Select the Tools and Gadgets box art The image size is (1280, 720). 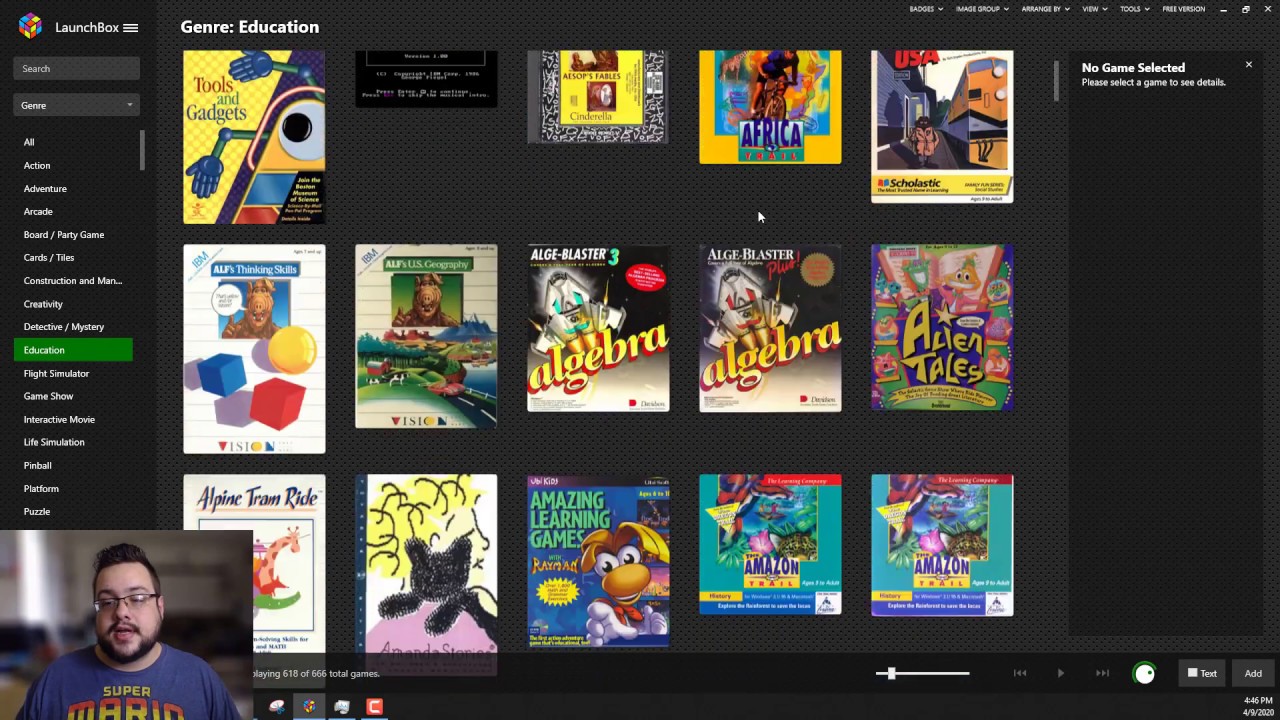[x=254, y=137]
